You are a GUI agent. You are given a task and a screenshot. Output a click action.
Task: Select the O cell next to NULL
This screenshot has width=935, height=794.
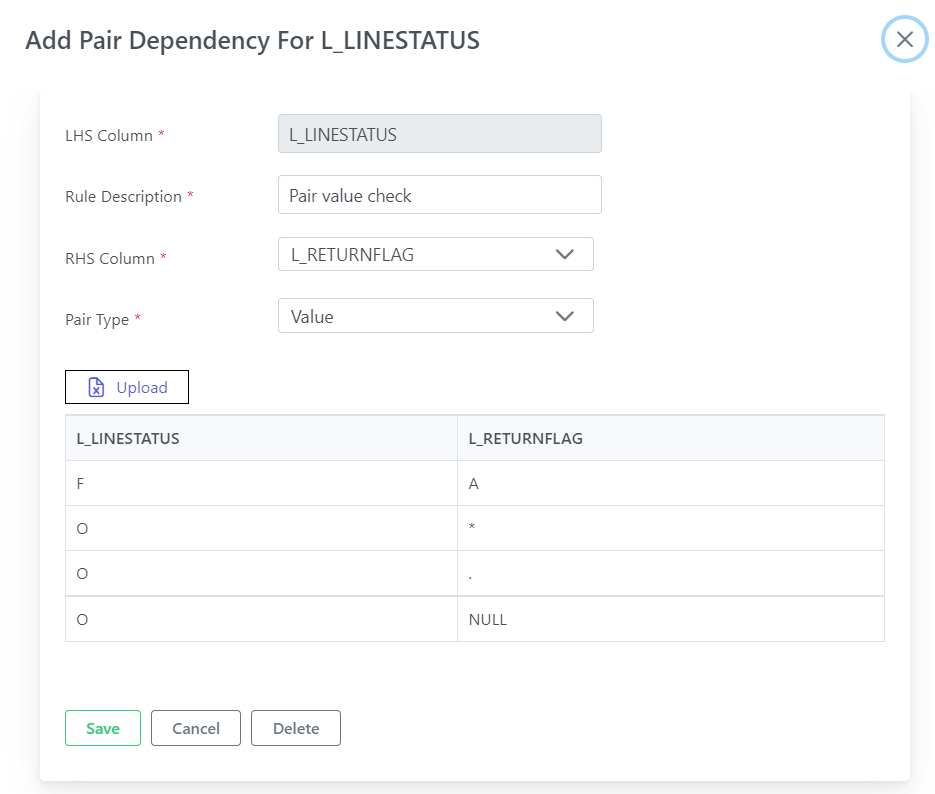[x=261, y=619]
